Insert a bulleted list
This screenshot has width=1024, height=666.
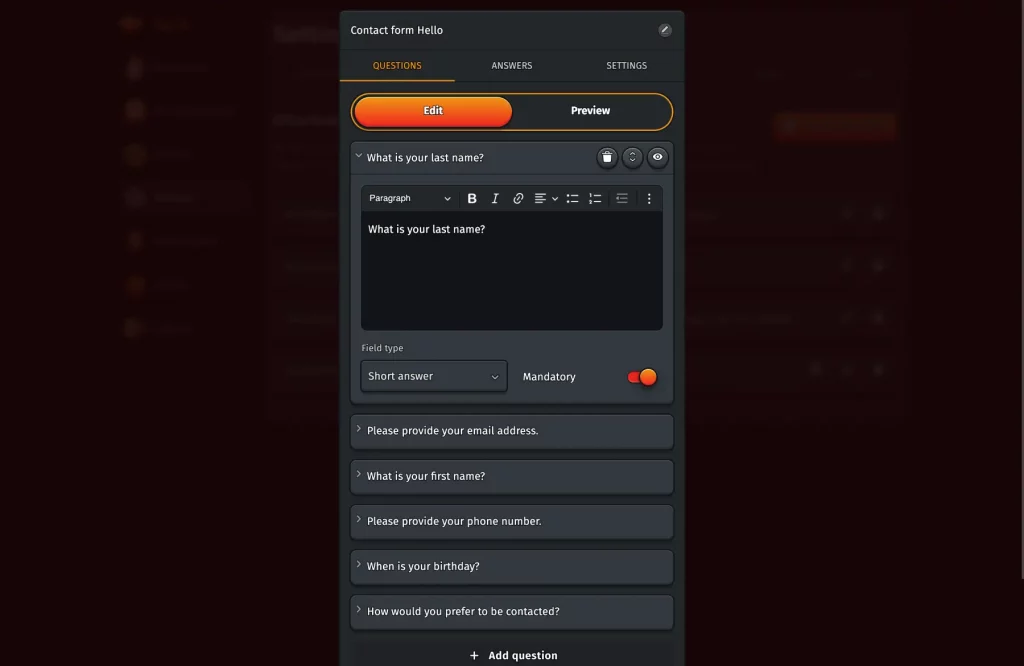click(572, 198)
